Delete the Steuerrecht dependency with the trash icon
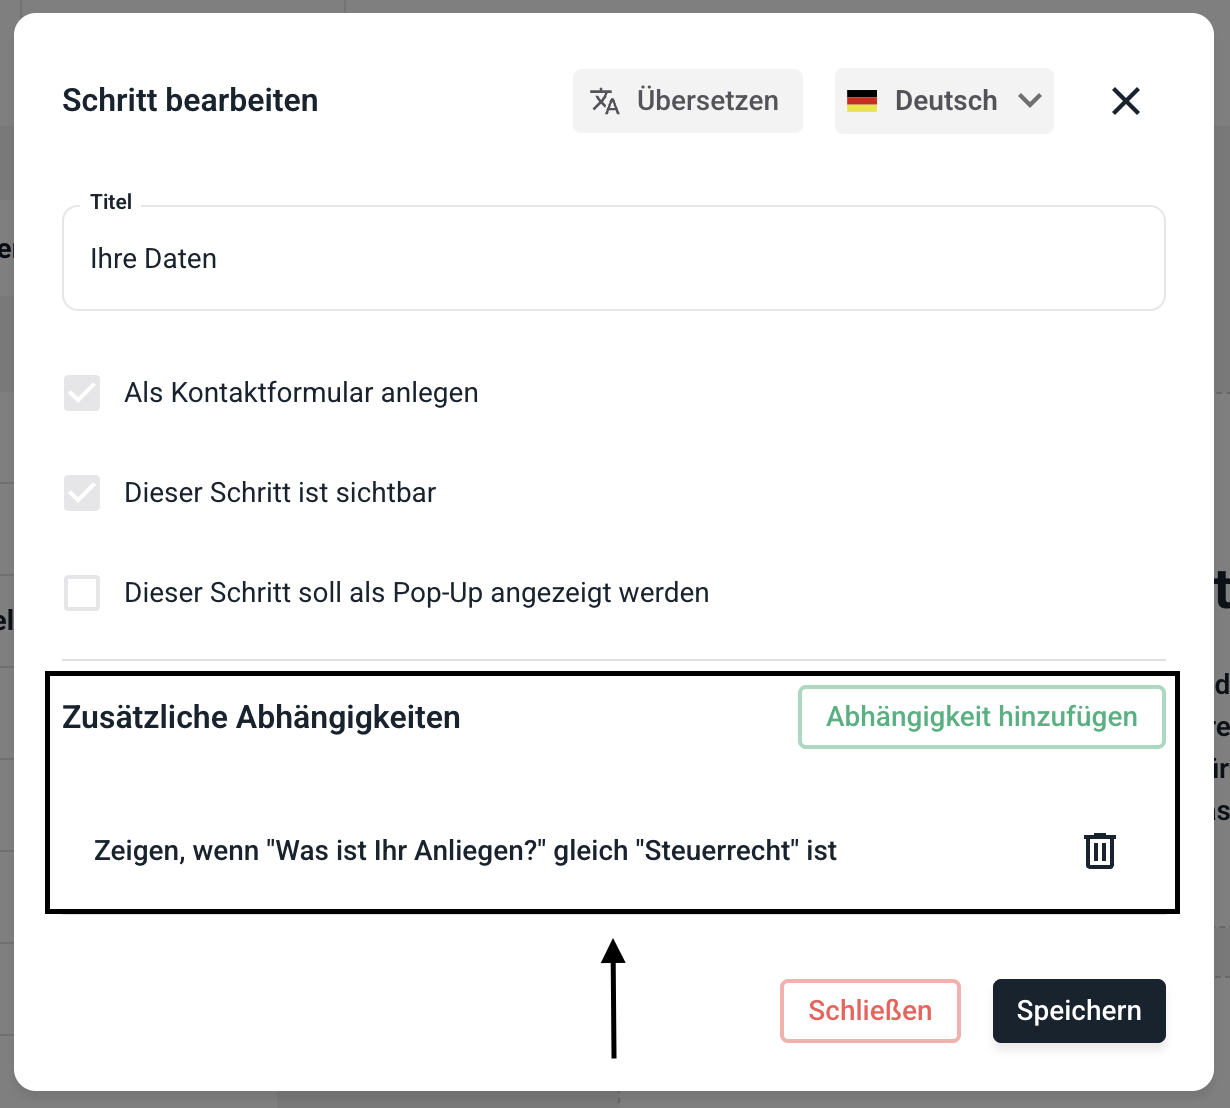The image size is (1230, 1108). click(1099, 851)
